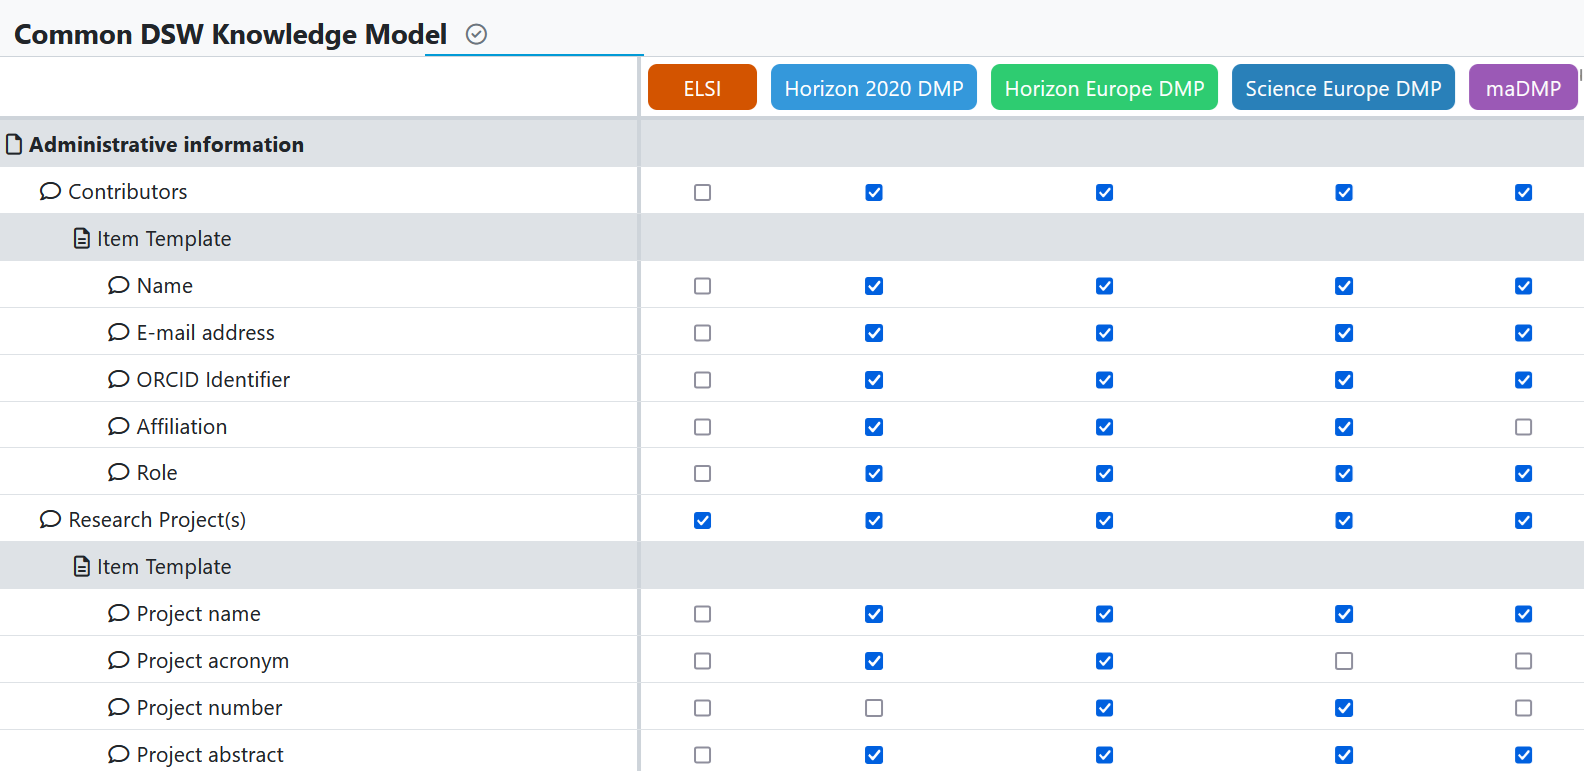This screenshot has width=1584, height=771.
Task: Click the E-mail address row label
Action: coord(206,333)
